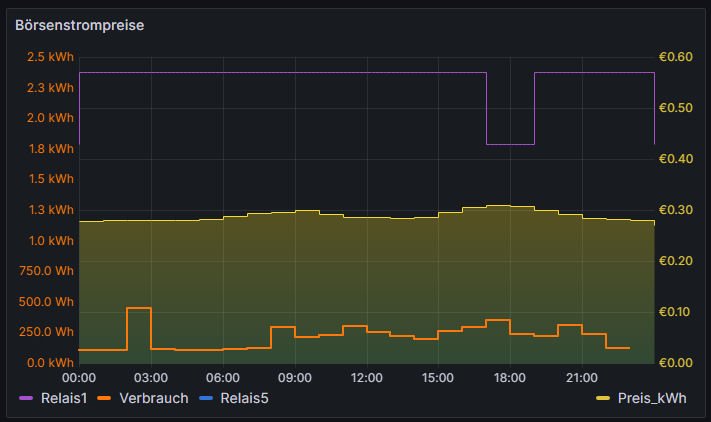The width and height of the screenshot is (711, 422).
Task: Click the €0.60 right axis label
Action: click(x=682, y=57)
